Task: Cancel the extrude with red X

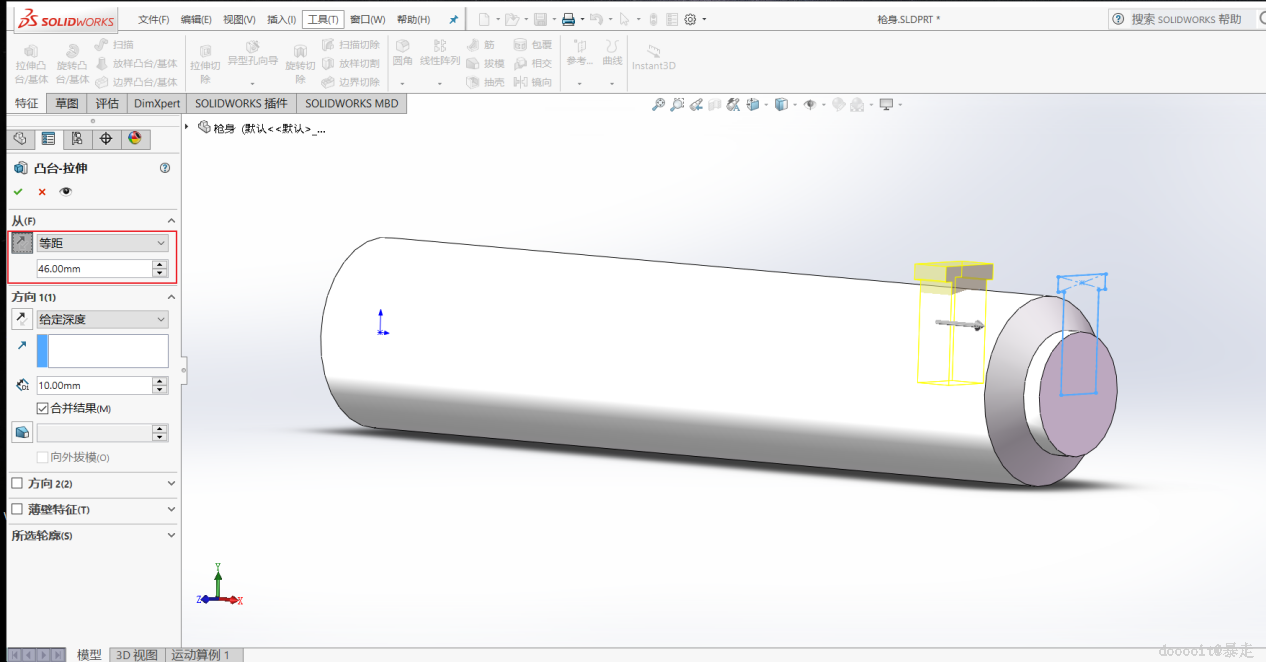Action: (42, 192)
